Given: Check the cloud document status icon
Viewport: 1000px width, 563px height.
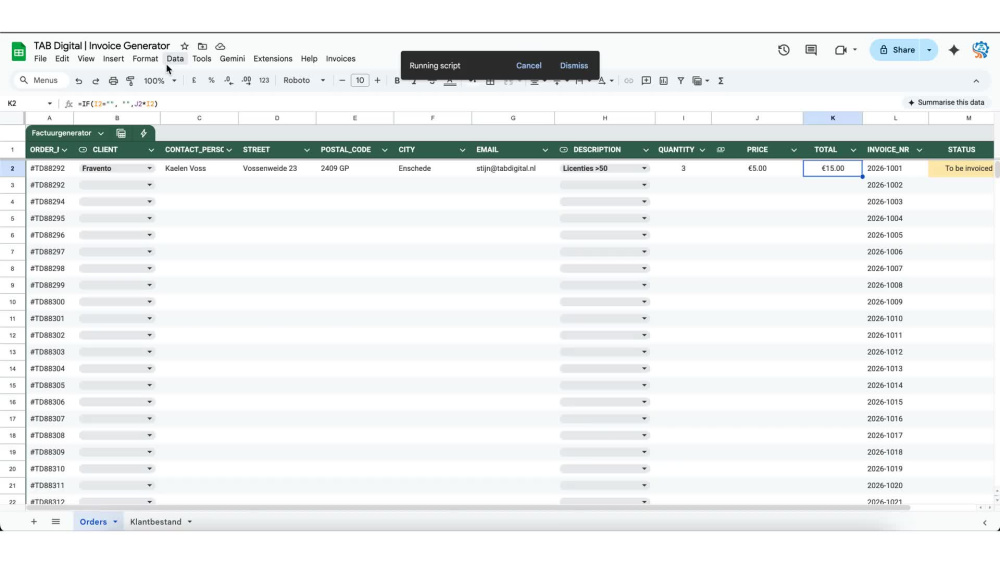Looking at the screenshot, I should click(220, 46).
